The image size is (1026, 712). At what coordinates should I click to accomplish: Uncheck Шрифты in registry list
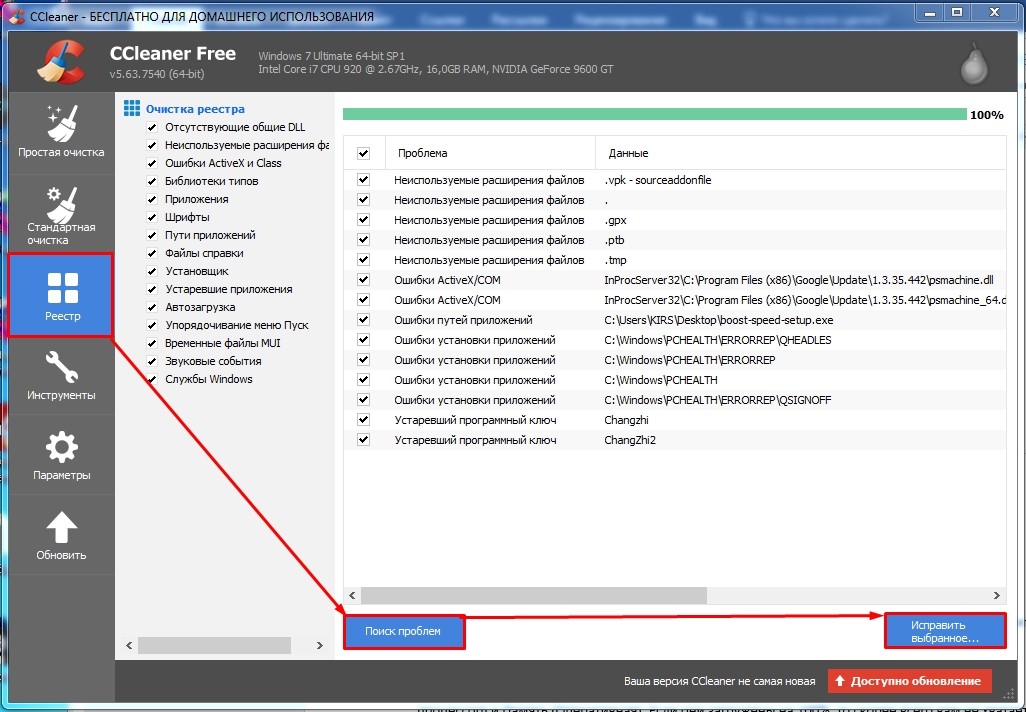[x=152, y=217]
